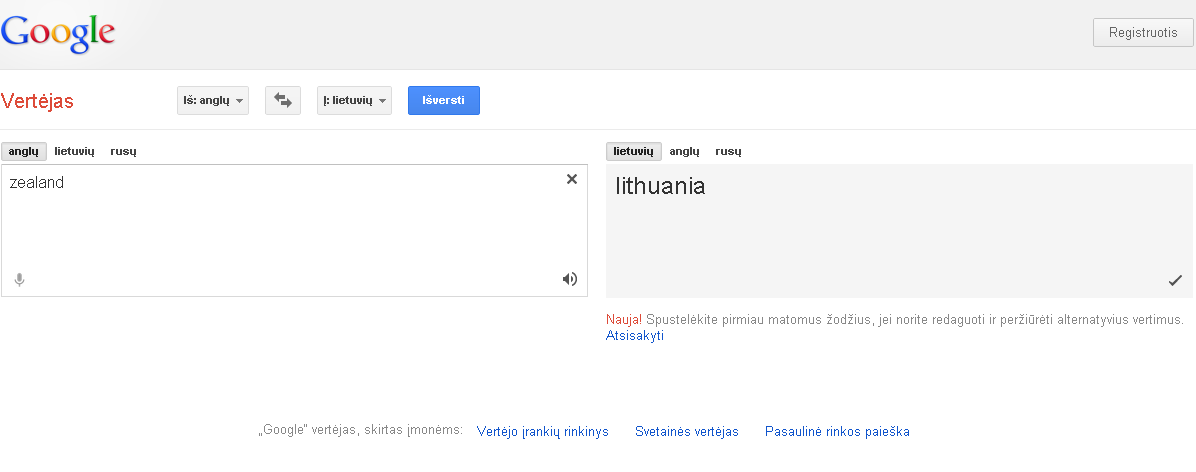Image resolution: width=1196 pixels, height=472 pixels.
Task: Listen to source text pronunciation
Action: click(x=570, y=279)
